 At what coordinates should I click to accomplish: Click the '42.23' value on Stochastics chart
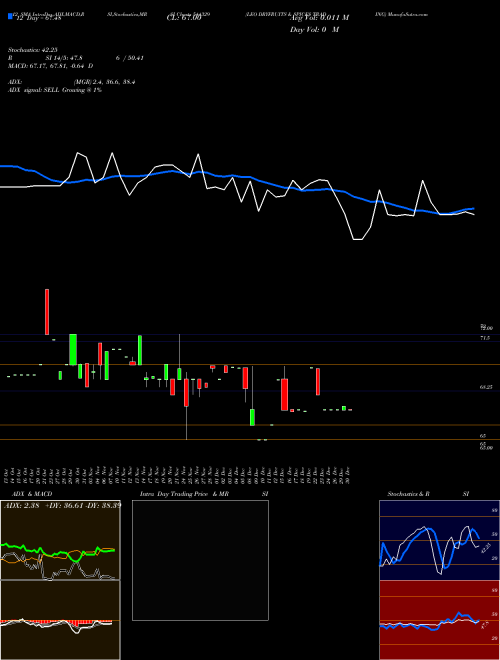[486, 548]
